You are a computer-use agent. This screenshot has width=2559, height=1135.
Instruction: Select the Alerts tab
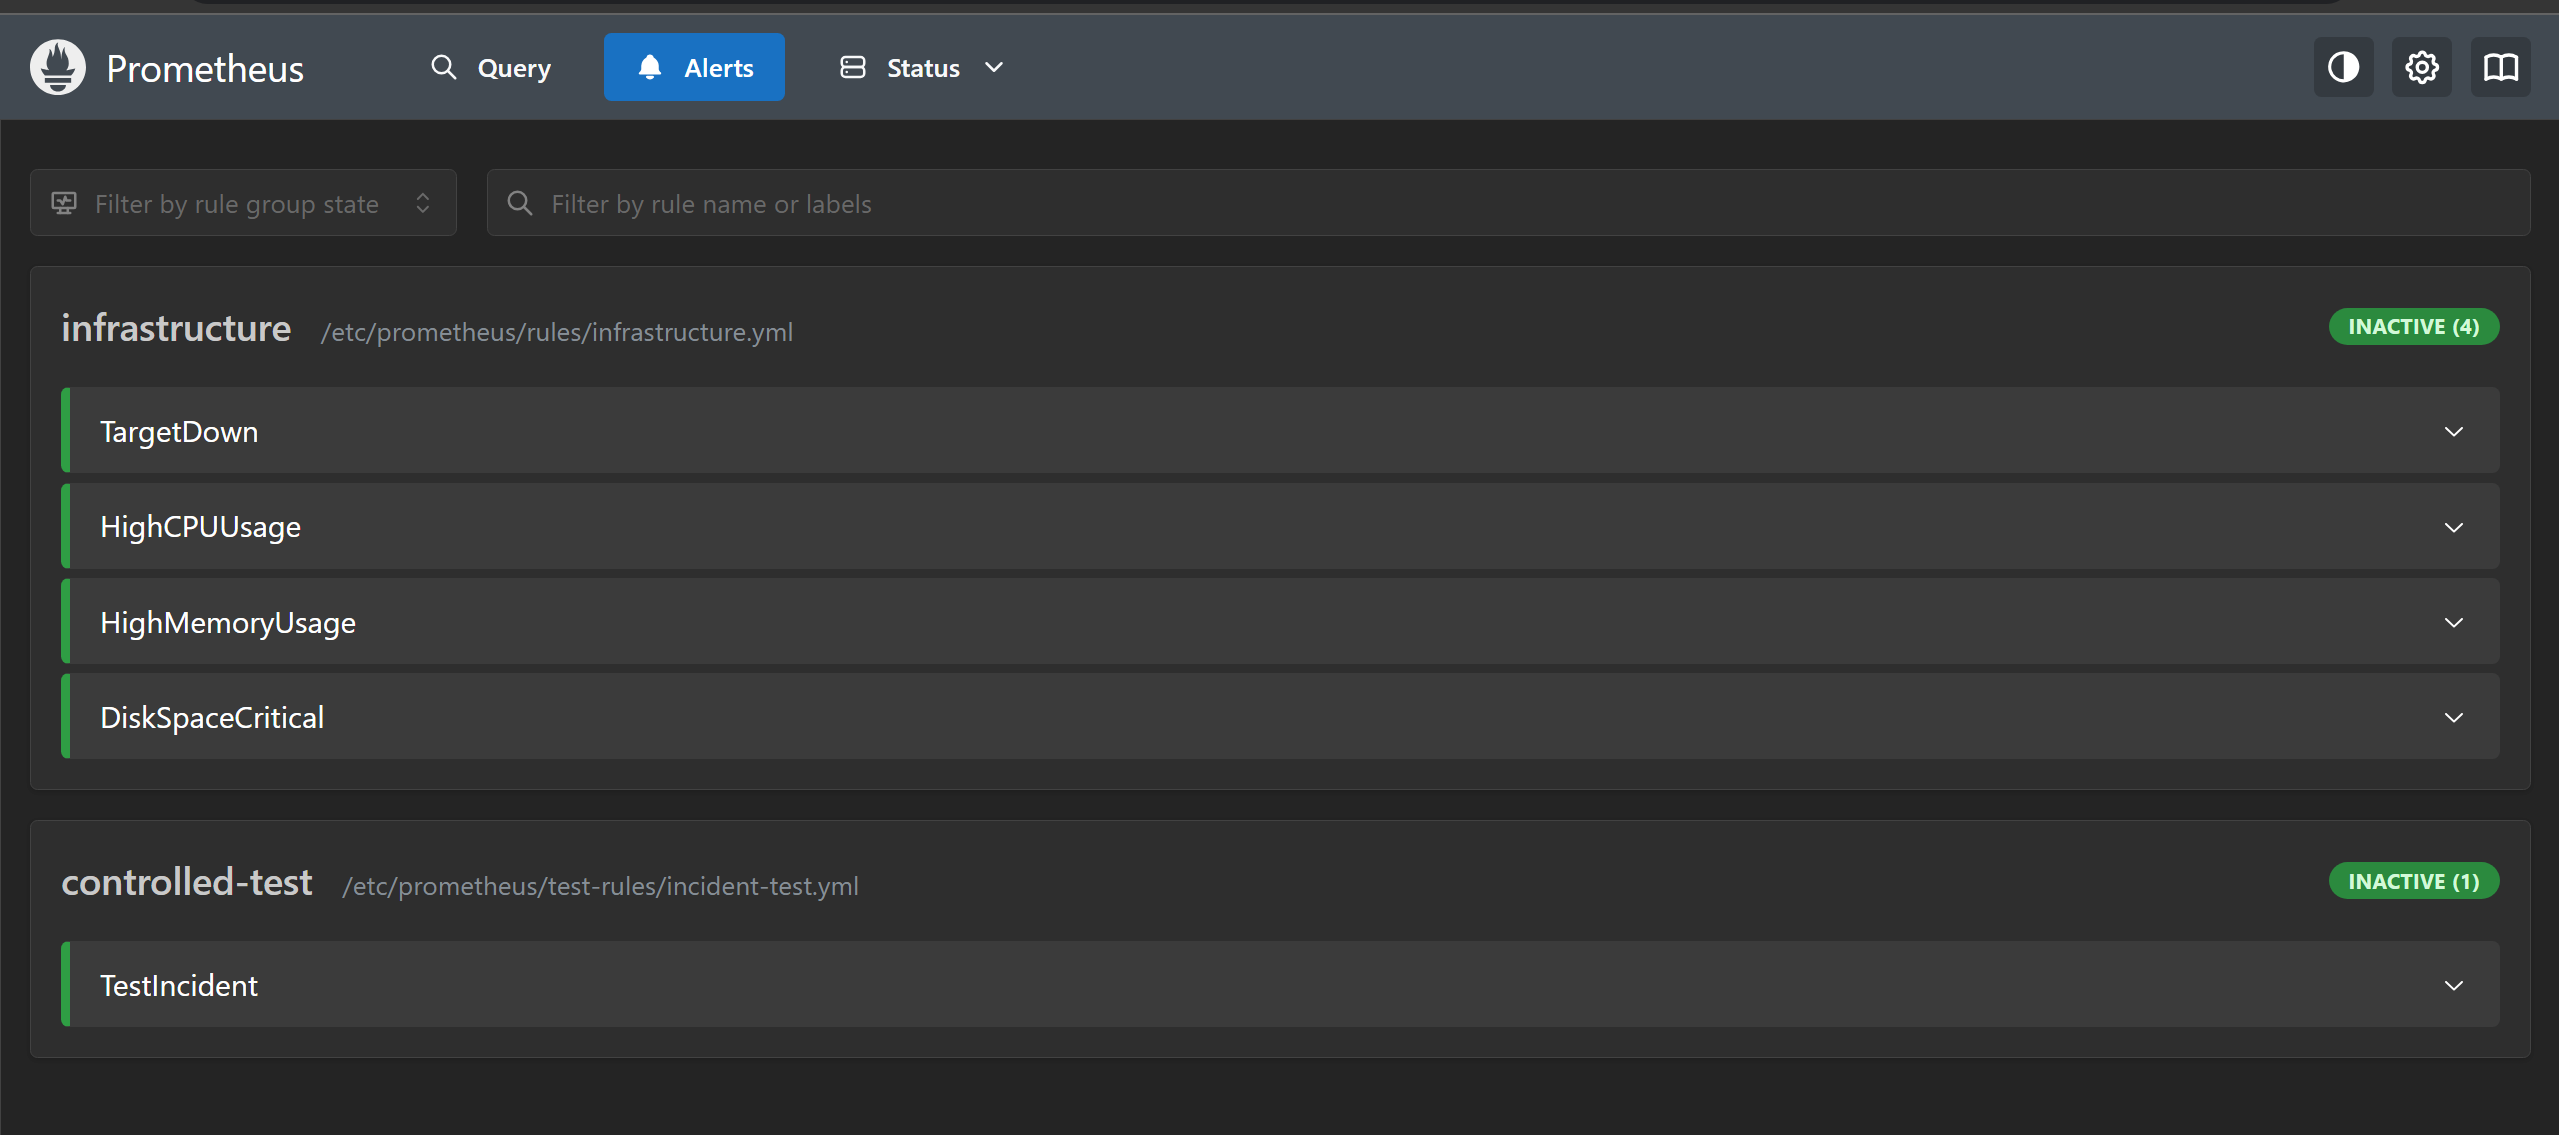[x=694, y=67]
